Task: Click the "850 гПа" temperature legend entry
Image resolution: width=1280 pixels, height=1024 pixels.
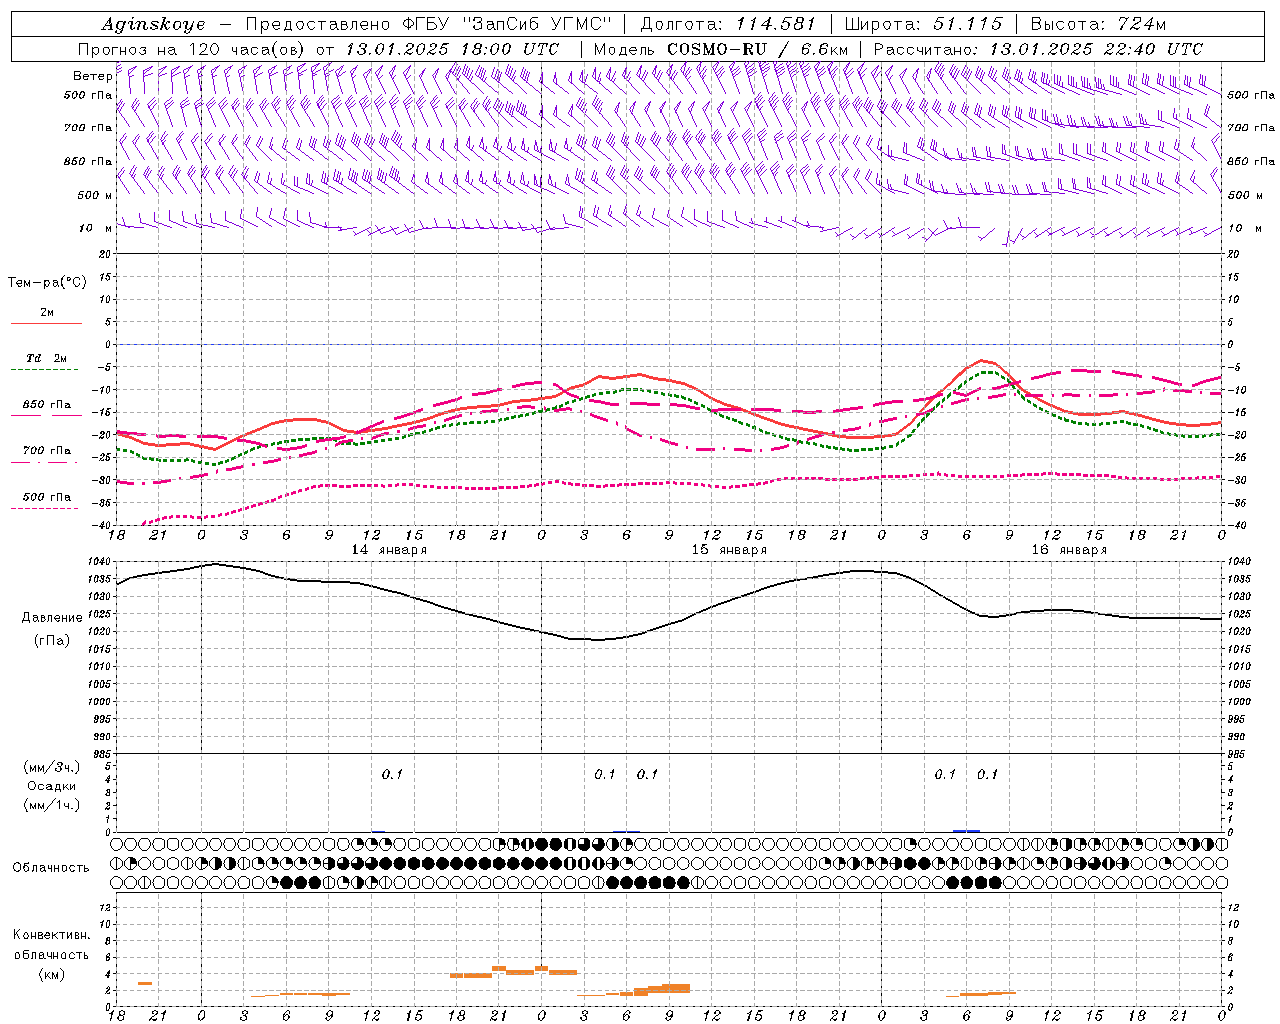Action: point(47,405)
